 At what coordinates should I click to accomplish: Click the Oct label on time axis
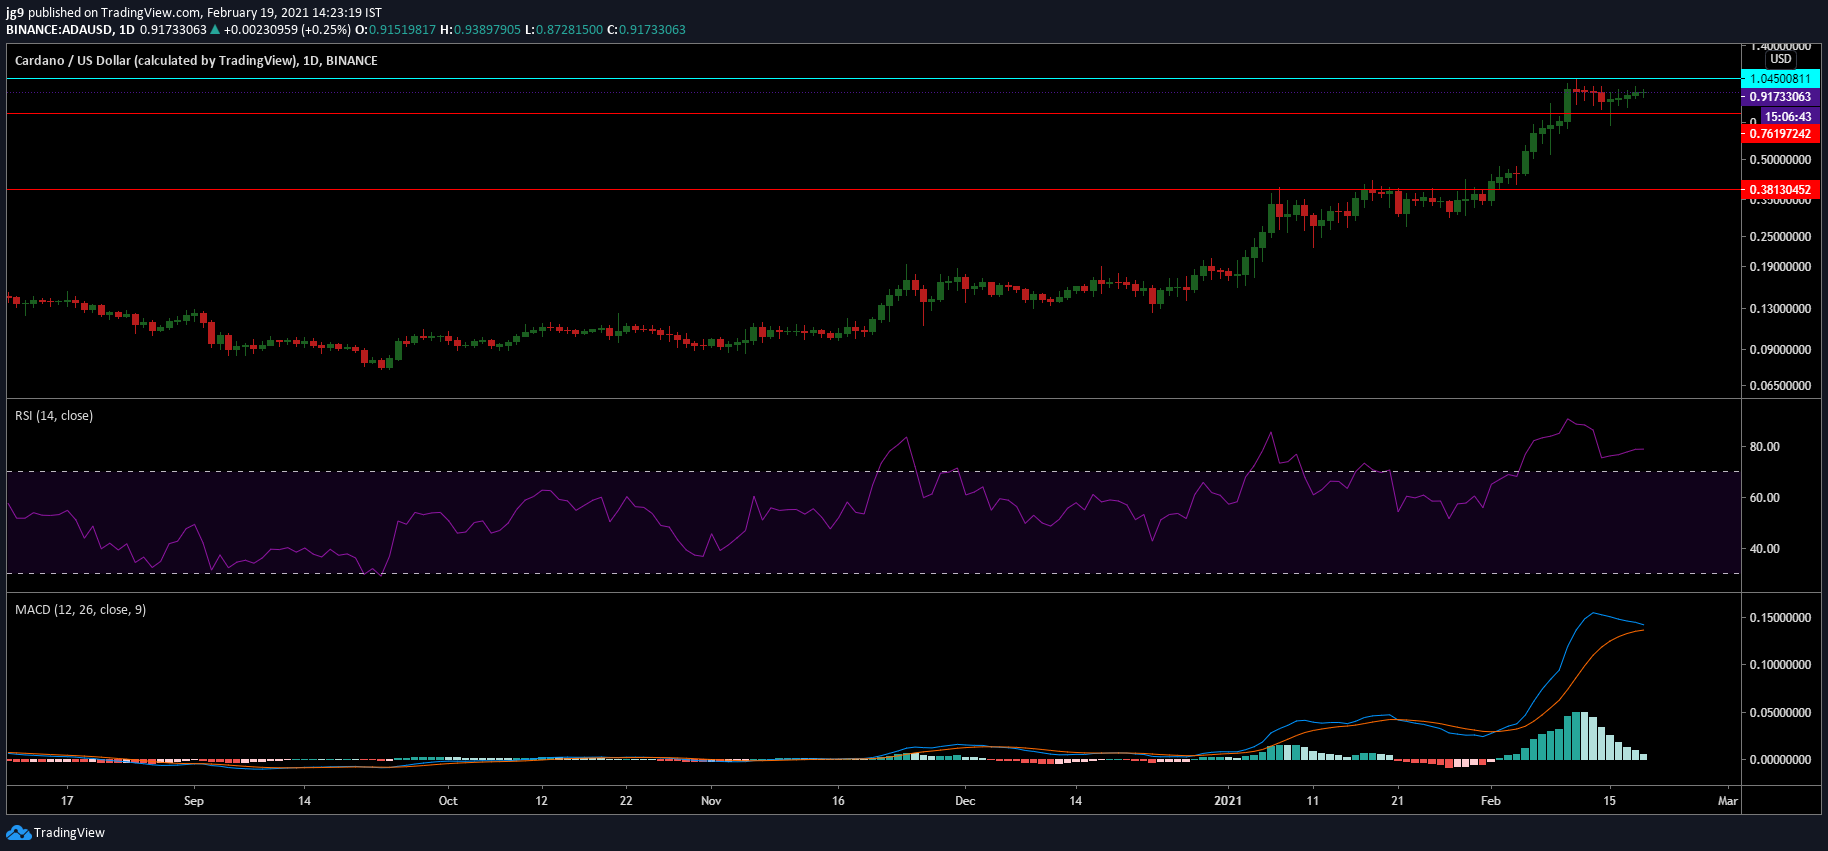448,801
